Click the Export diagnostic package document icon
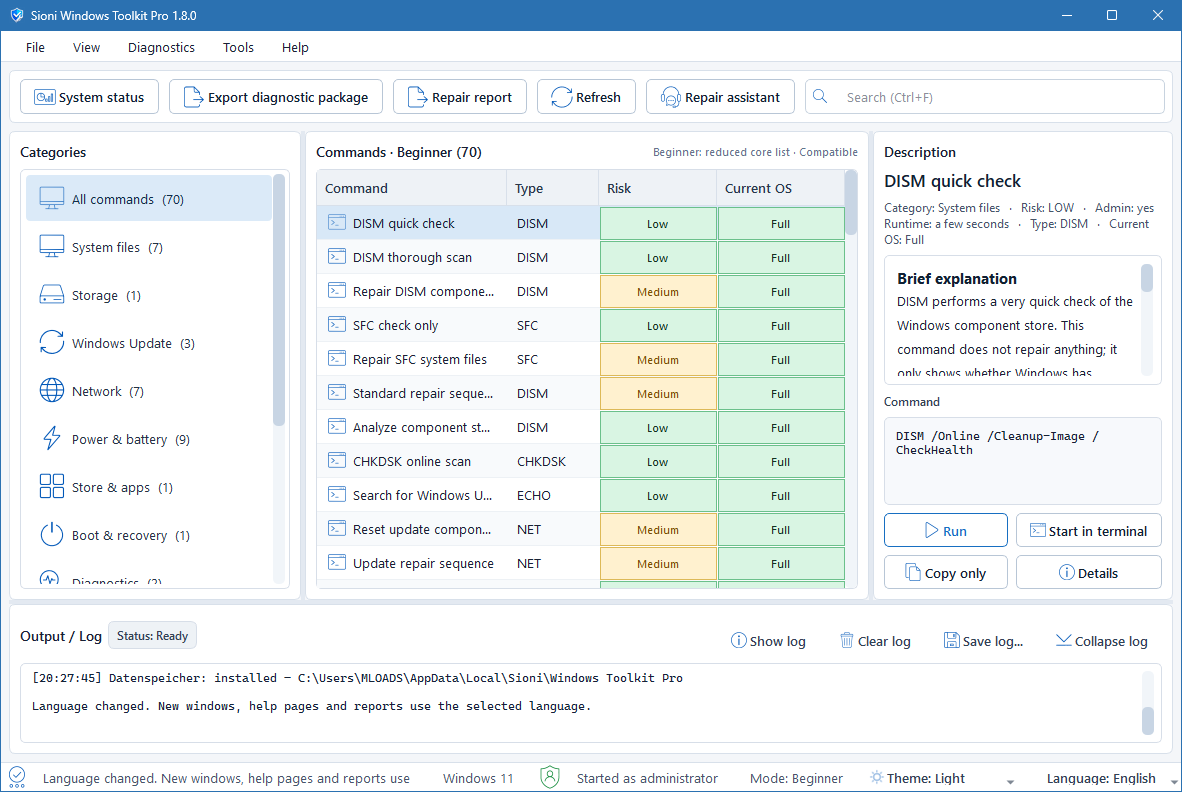The height and width of the screenshot is (792, 1182). click(x=193, y=97)
